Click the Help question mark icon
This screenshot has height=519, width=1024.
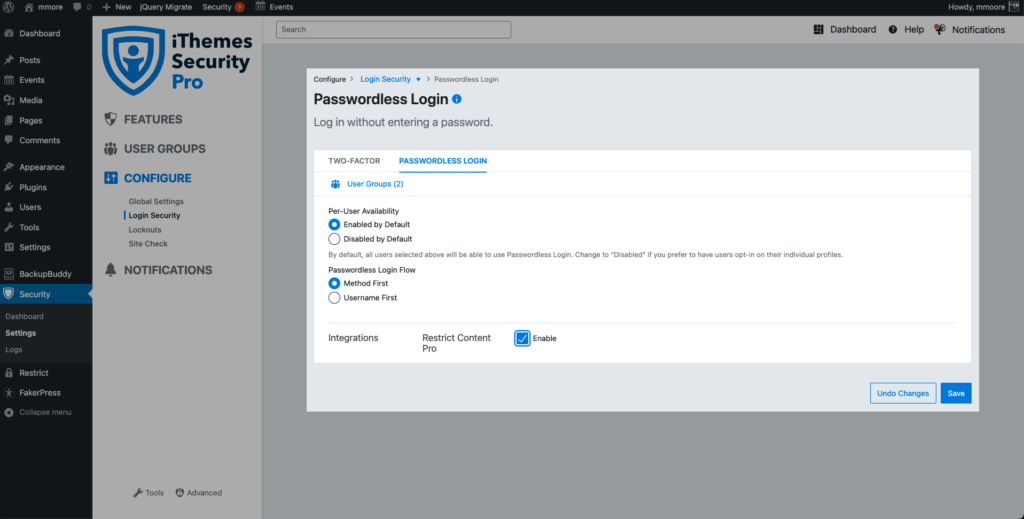[893, 29]
